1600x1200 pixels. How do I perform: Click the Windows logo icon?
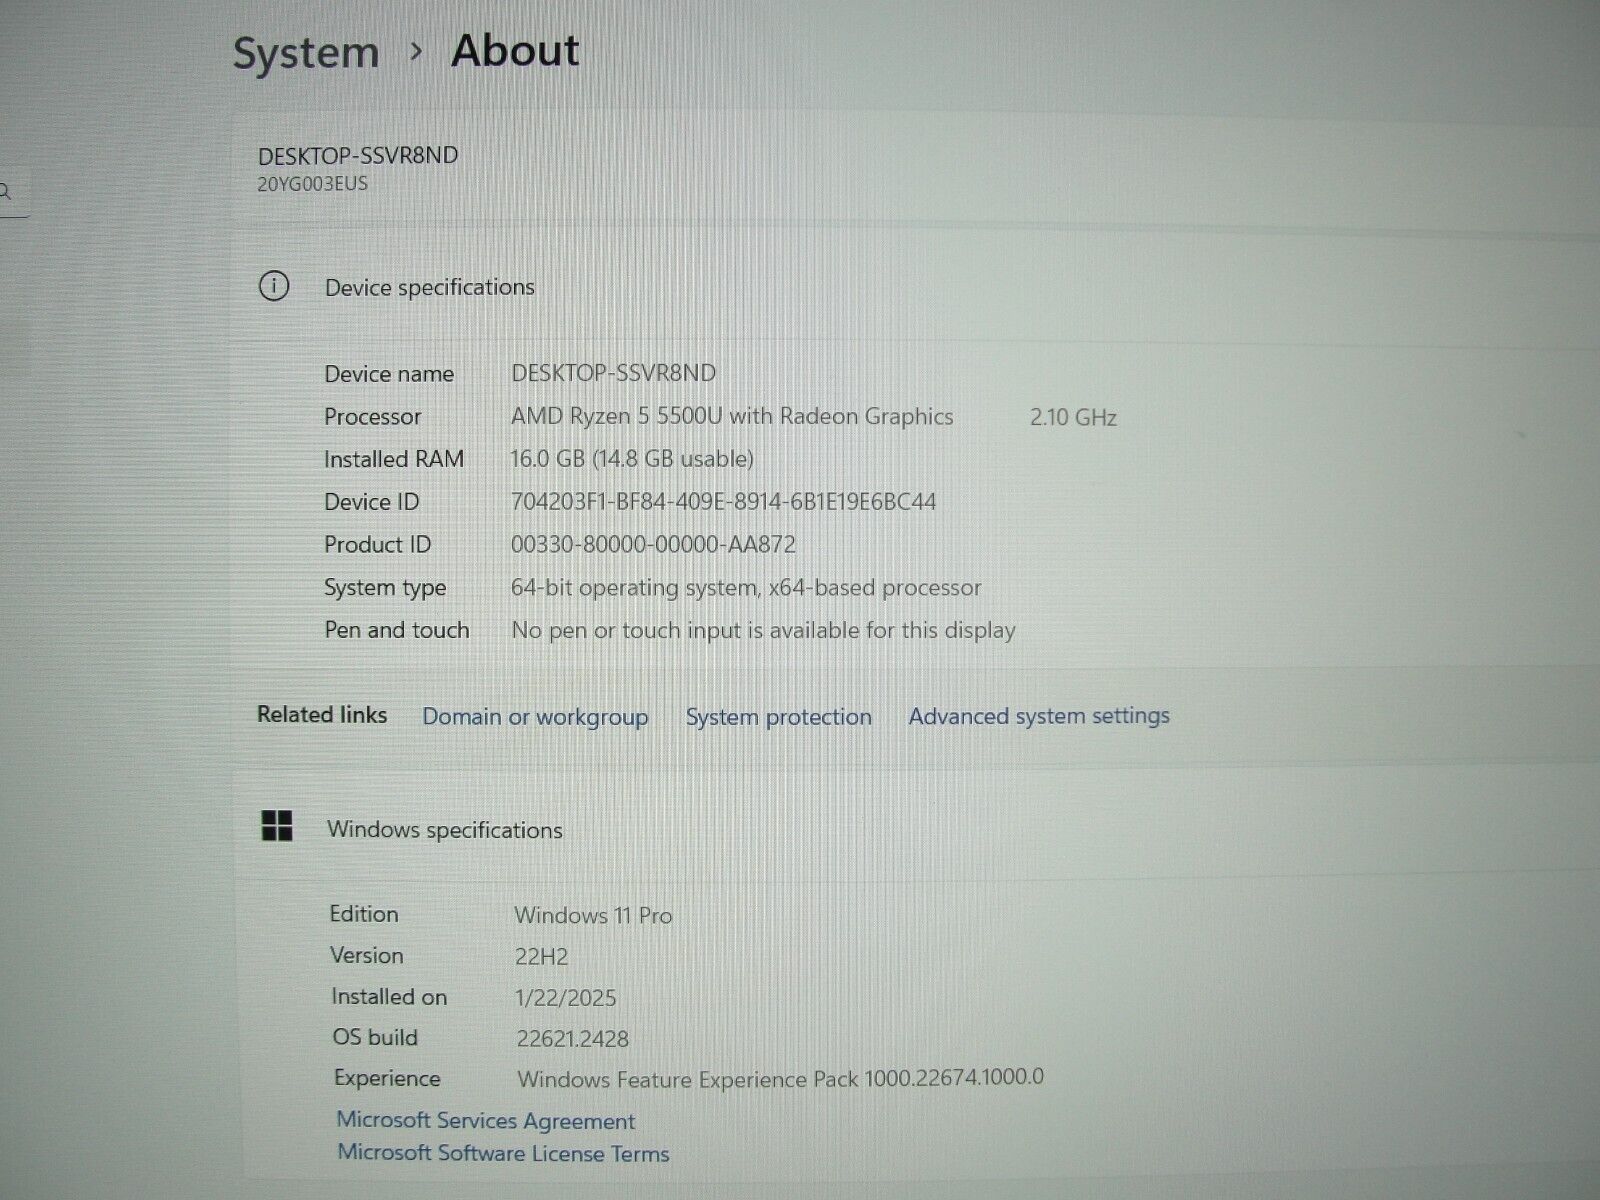click(277, 826)
